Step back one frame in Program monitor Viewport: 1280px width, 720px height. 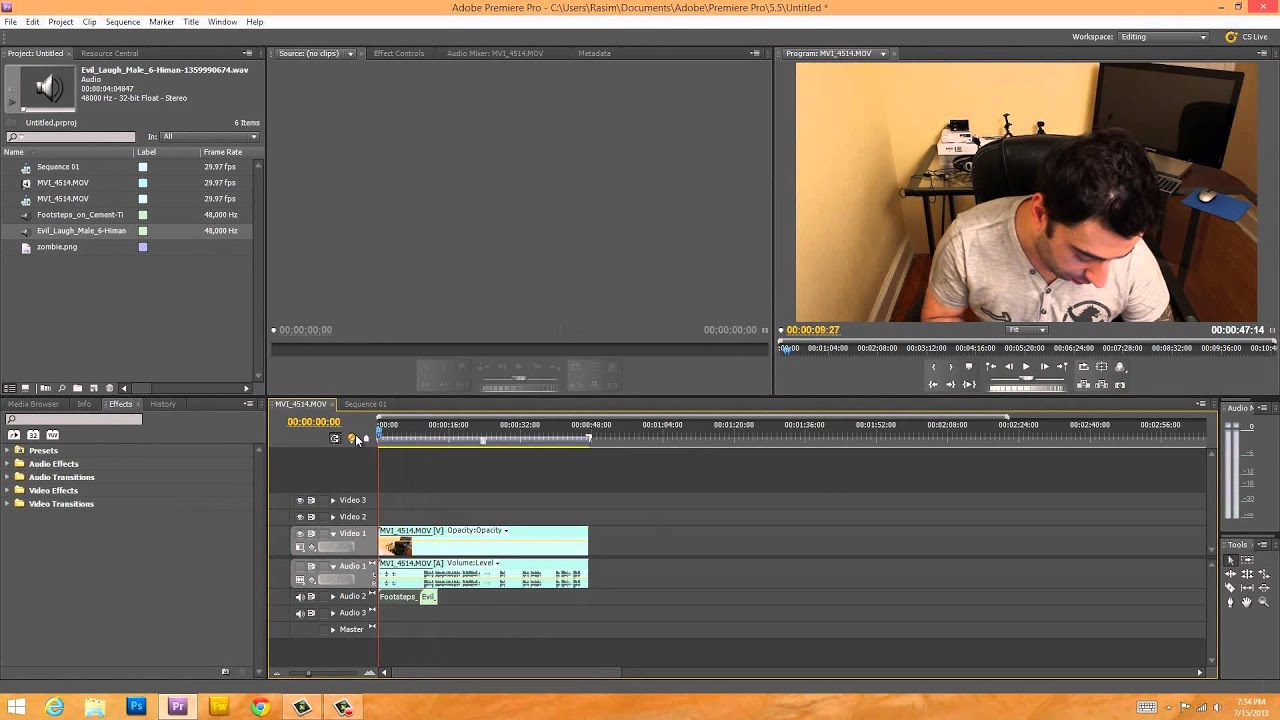1009,367
